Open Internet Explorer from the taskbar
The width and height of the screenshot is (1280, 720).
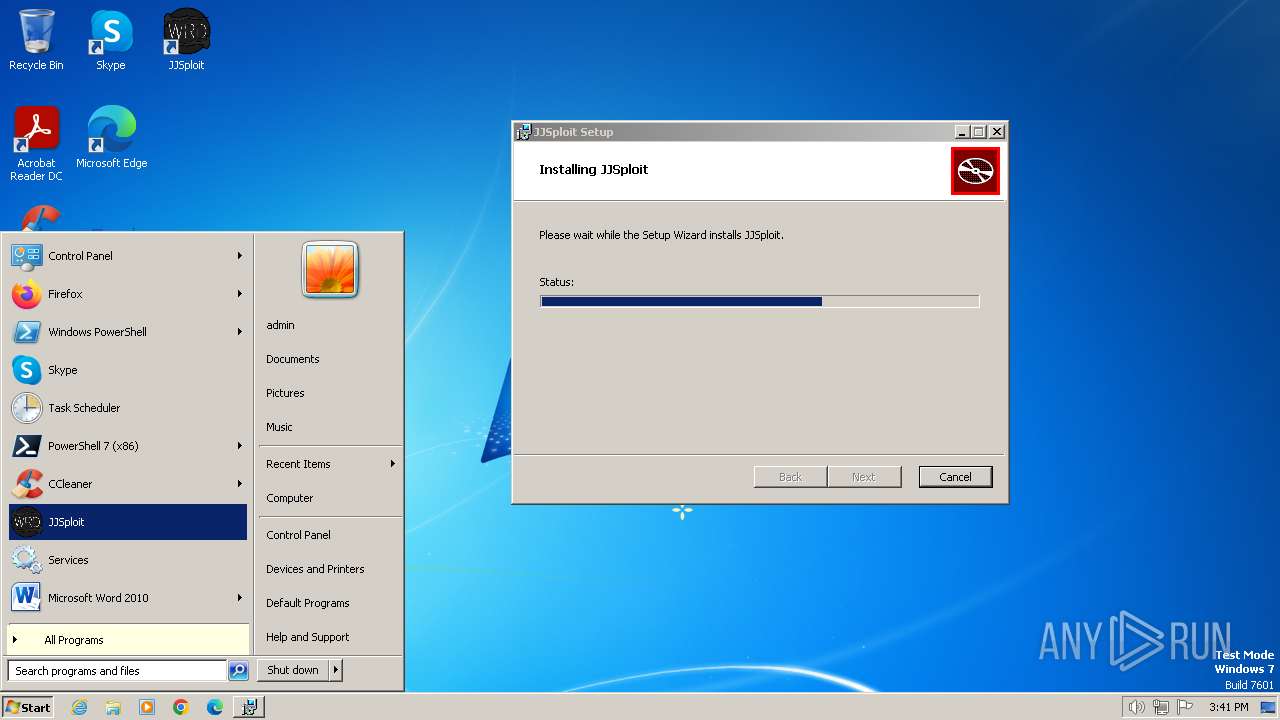tap(79, 707)
